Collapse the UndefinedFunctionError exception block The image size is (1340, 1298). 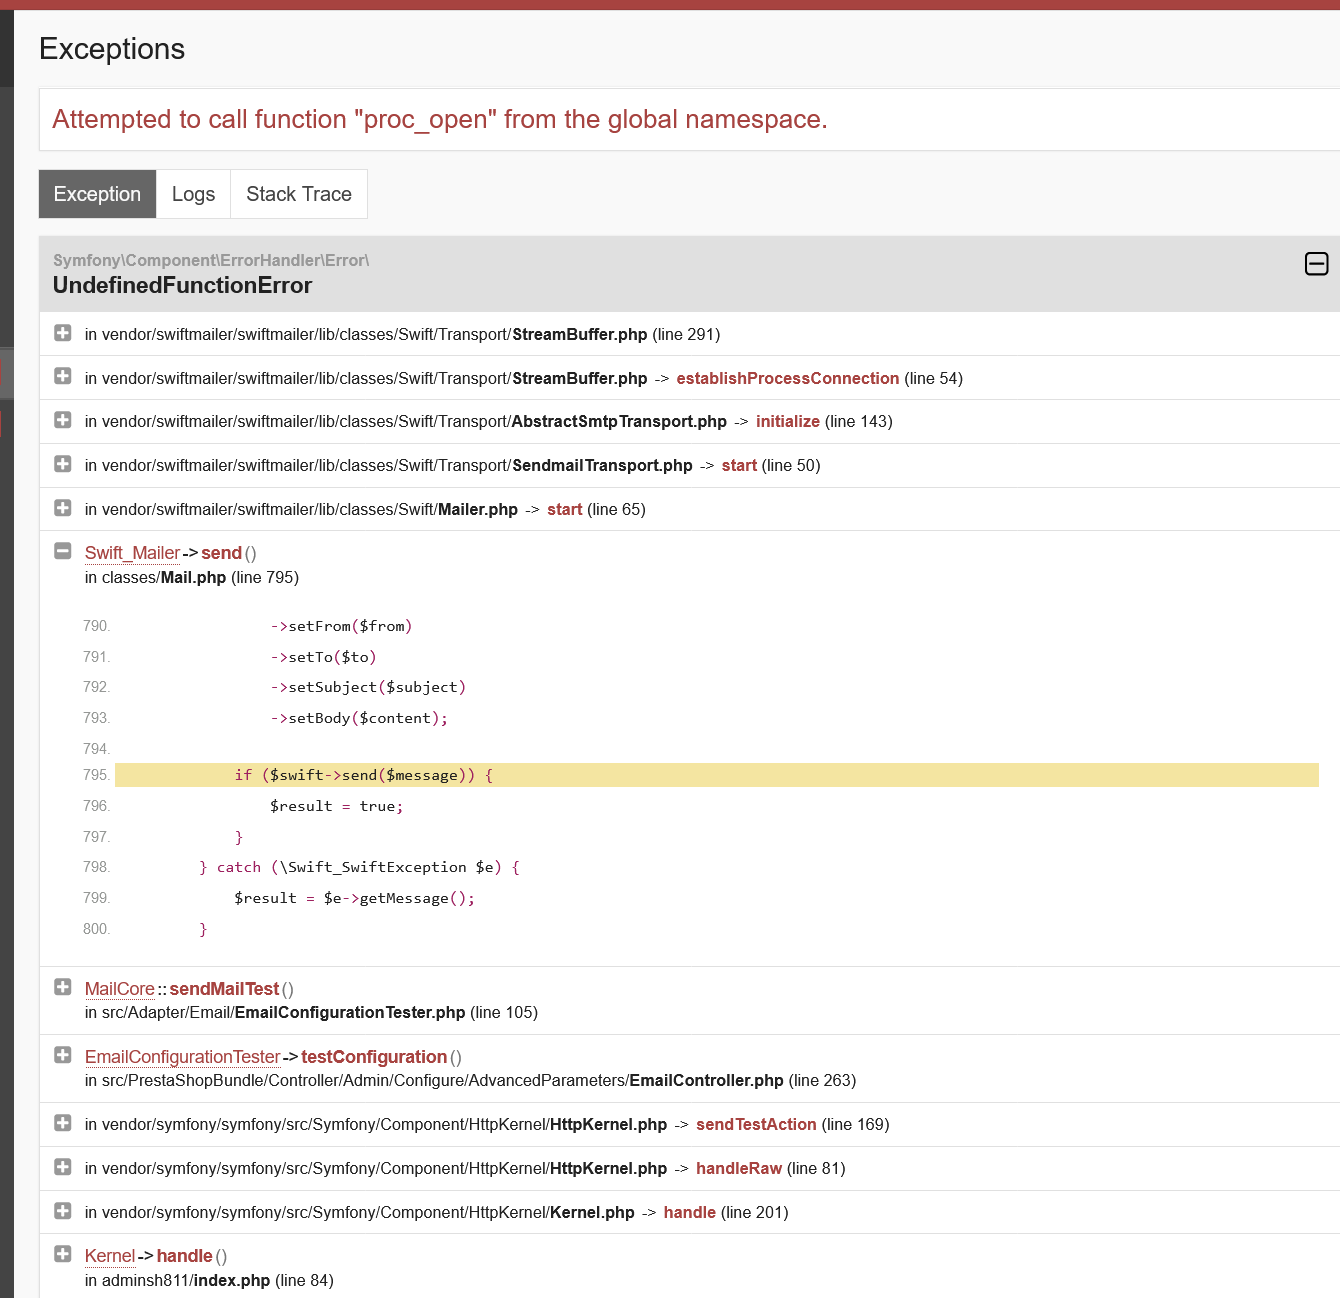point(1316,264)
